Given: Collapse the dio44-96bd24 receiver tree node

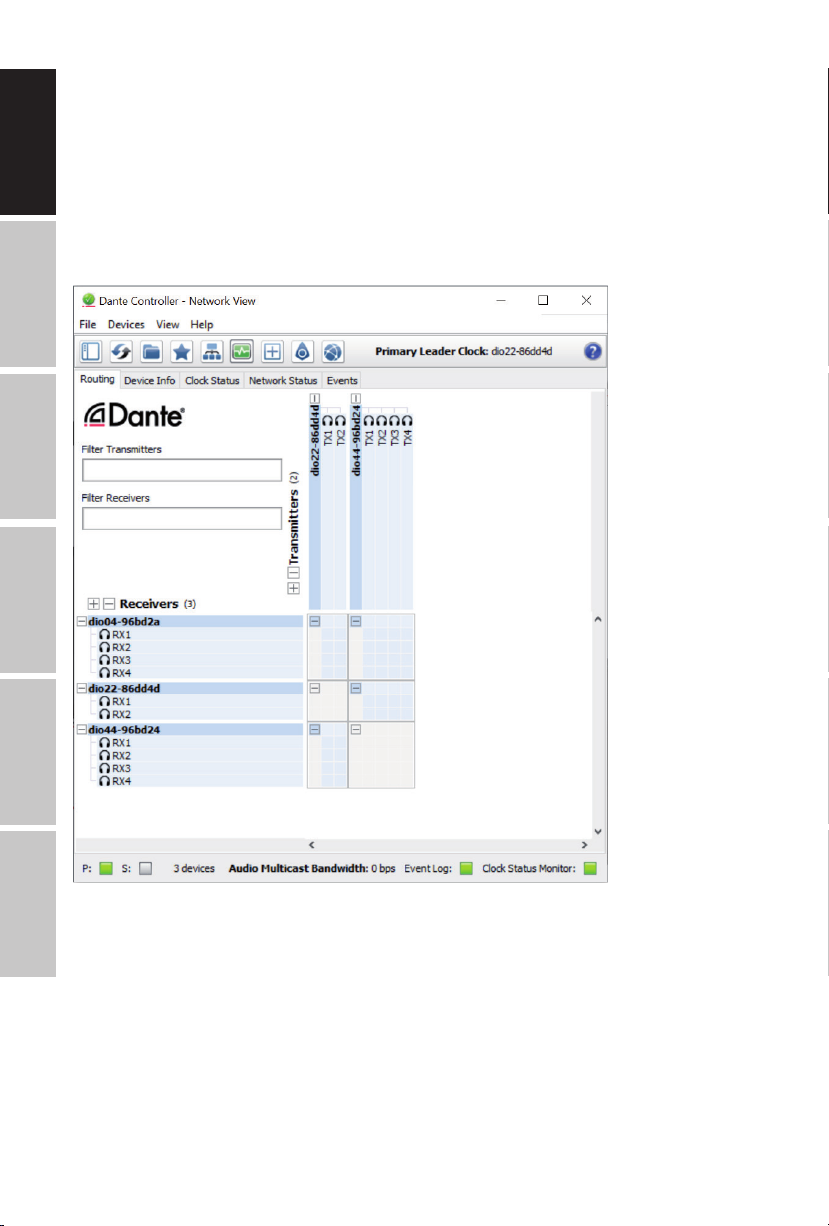Looking at the screenshot, I should tap(82, 730).
